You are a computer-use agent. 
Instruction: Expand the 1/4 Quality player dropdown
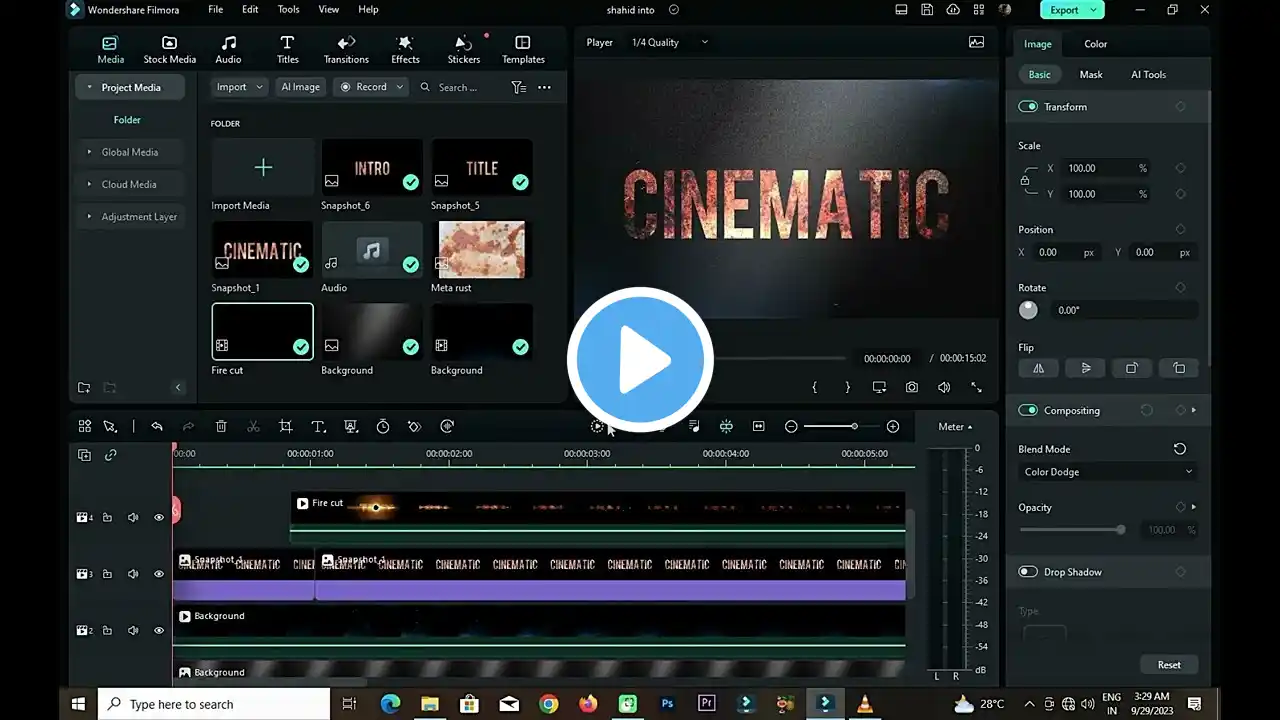coord(669,43)
